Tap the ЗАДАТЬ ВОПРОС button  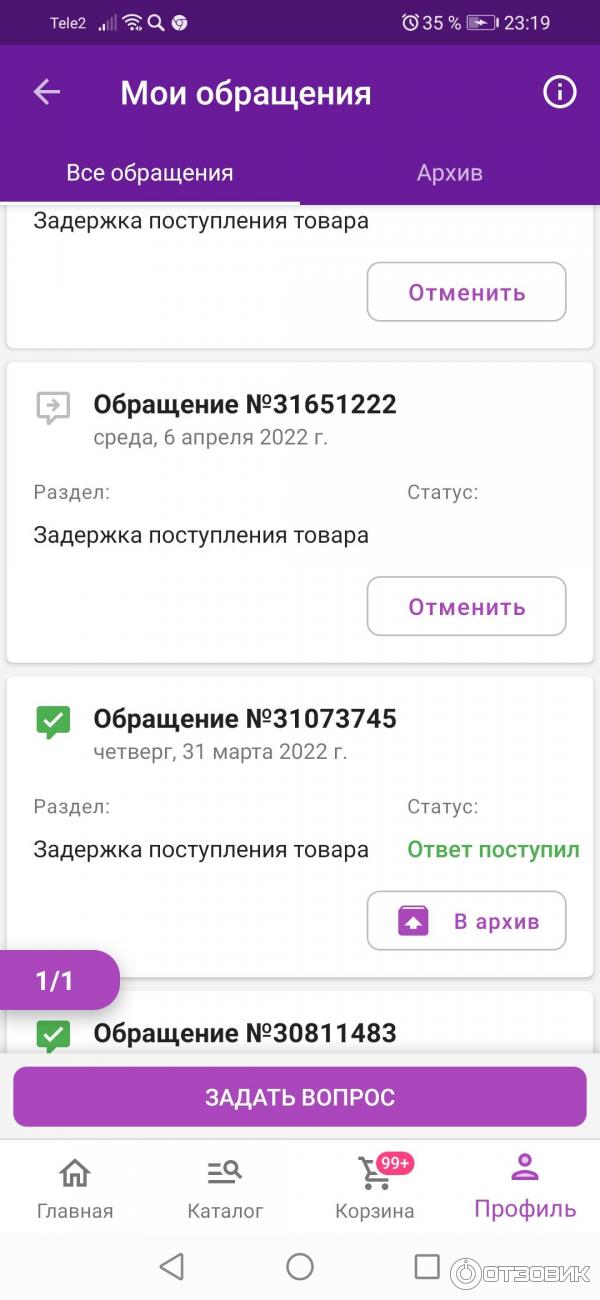pyautogui.click(x=300, y=1097)
